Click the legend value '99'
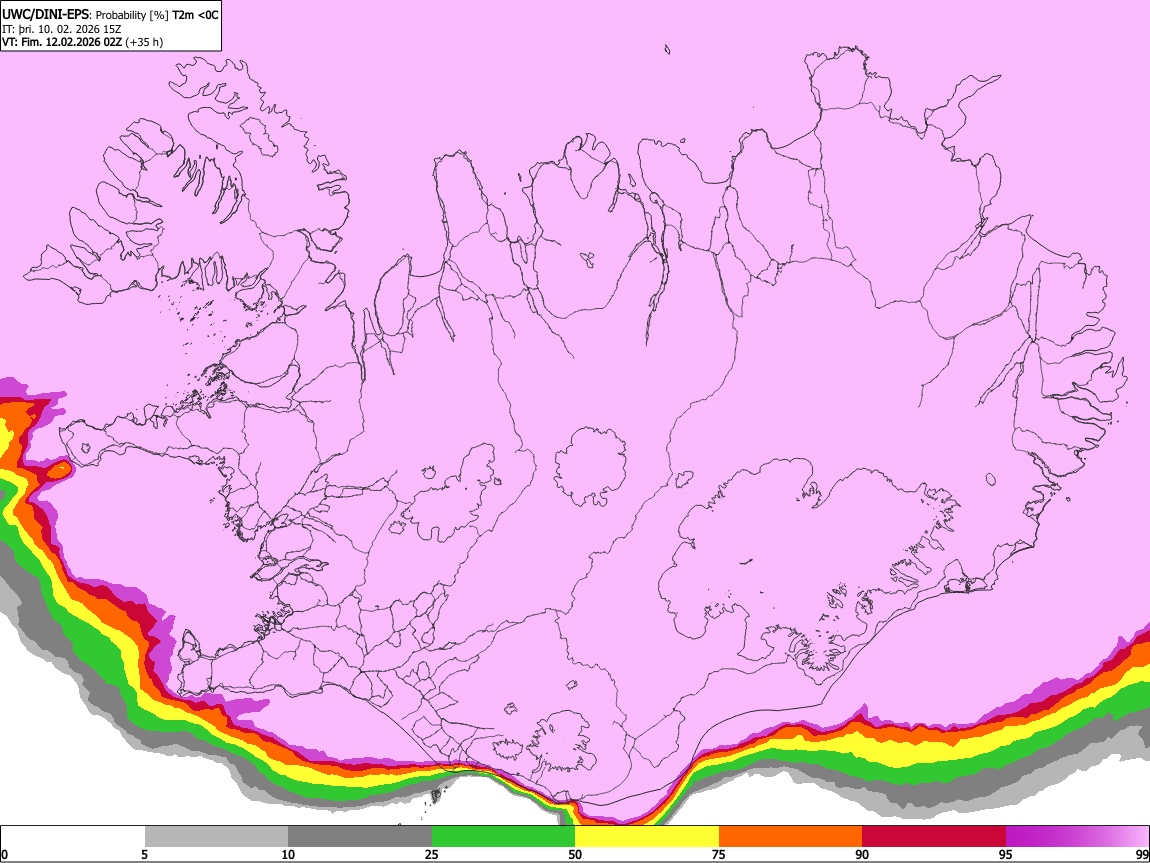This screenshot has width=1150, height=863. coord(1142,855)
